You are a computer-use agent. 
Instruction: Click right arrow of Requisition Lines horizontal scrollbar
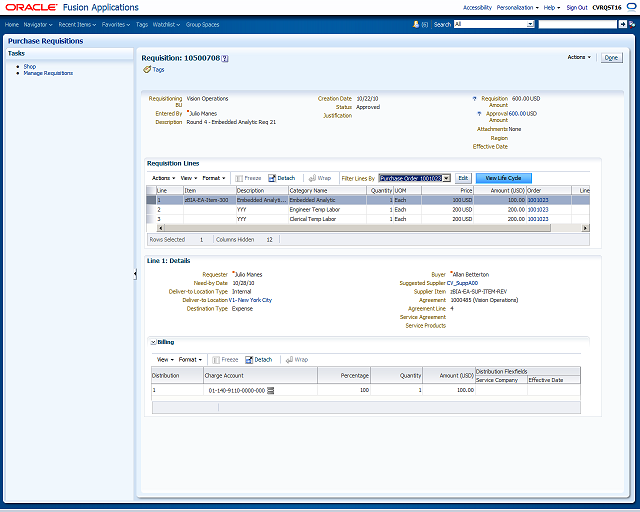(x=586, y=228)
